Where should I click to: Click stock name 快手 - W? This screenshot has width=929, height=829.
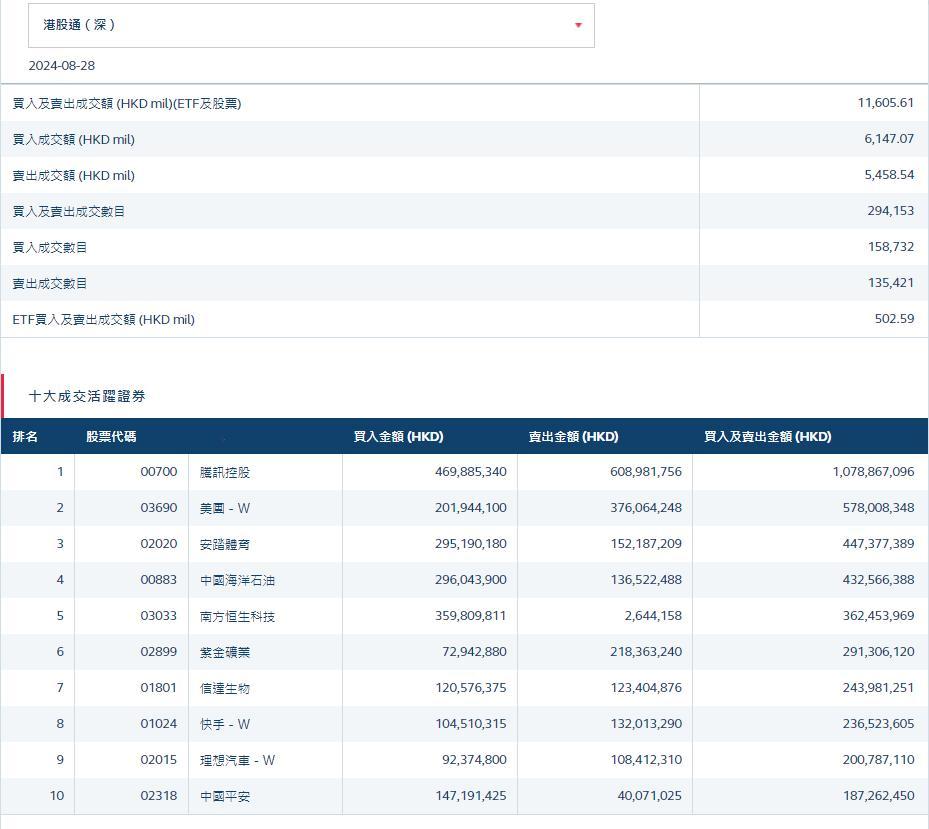tap(225, 724)
